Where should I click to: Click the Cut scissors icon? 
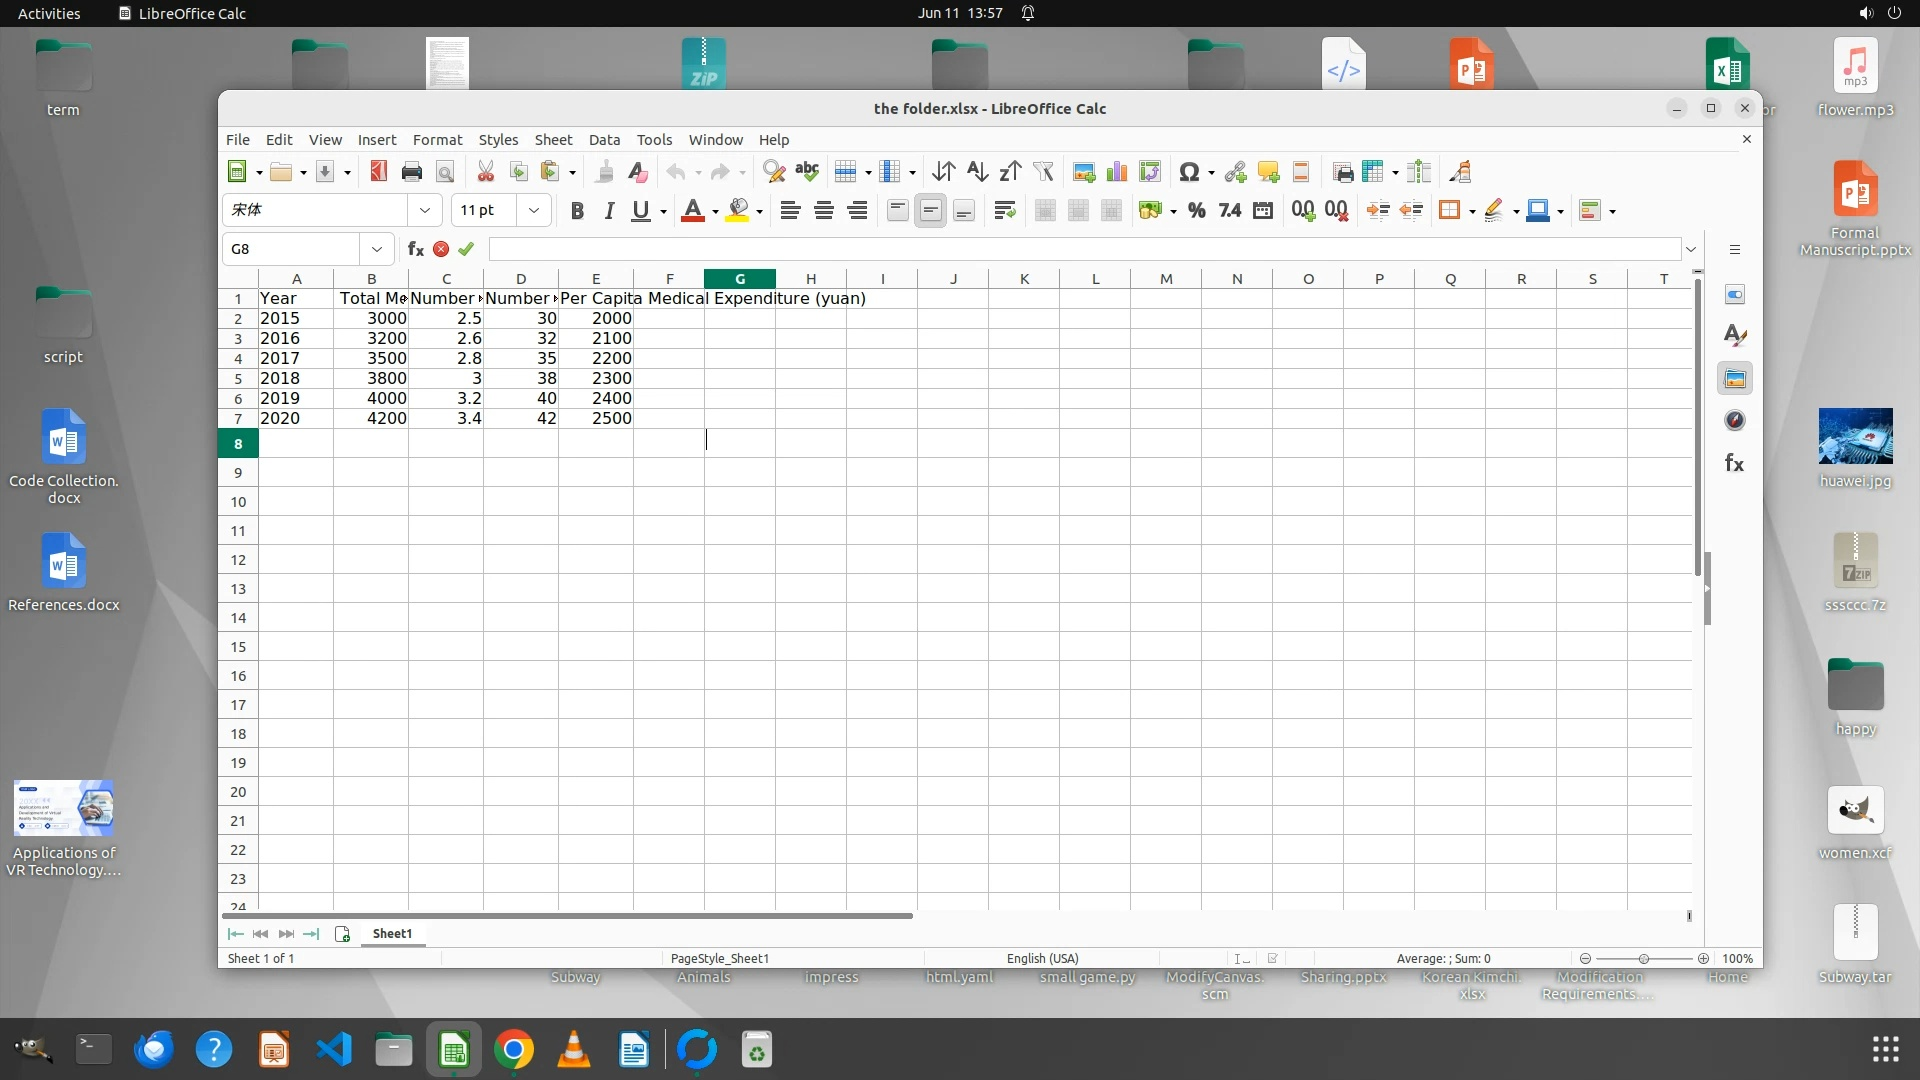(485, 172)
